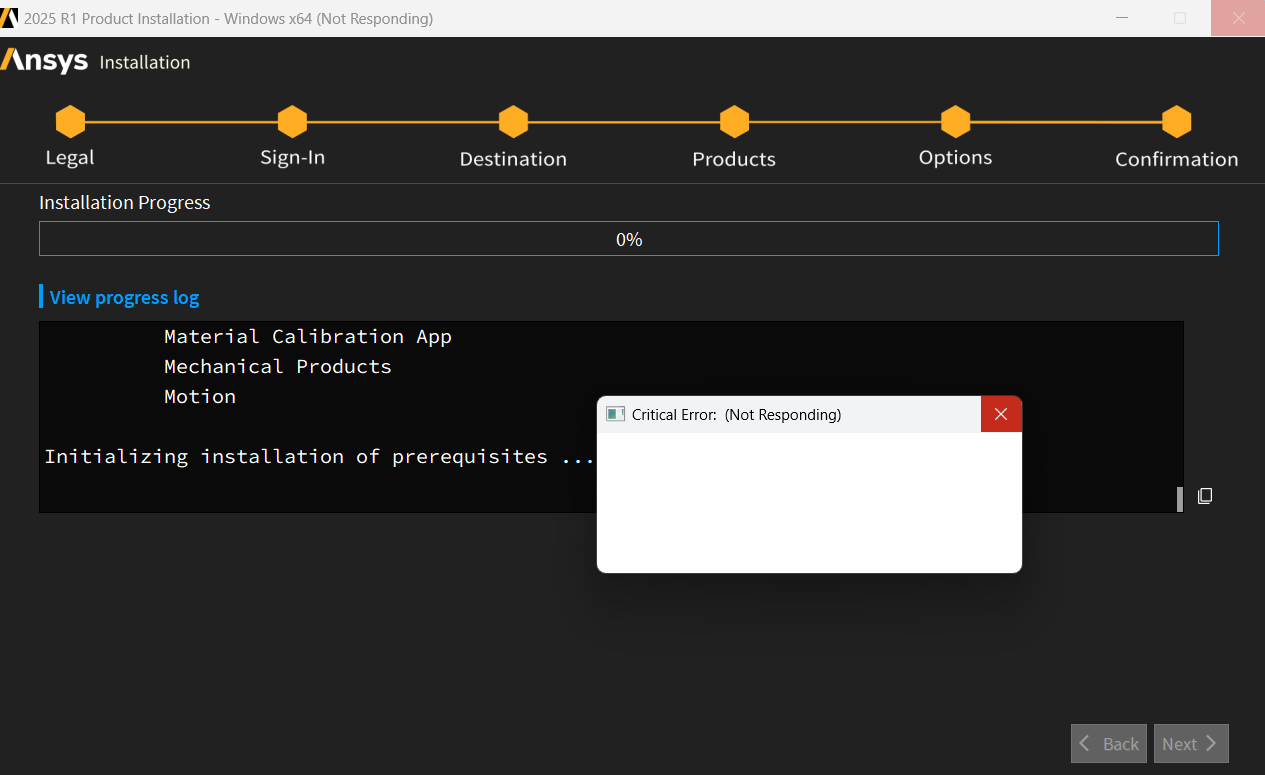Click the Ansys logo in header
1265x775 pixels.
(x=45, y=61)
